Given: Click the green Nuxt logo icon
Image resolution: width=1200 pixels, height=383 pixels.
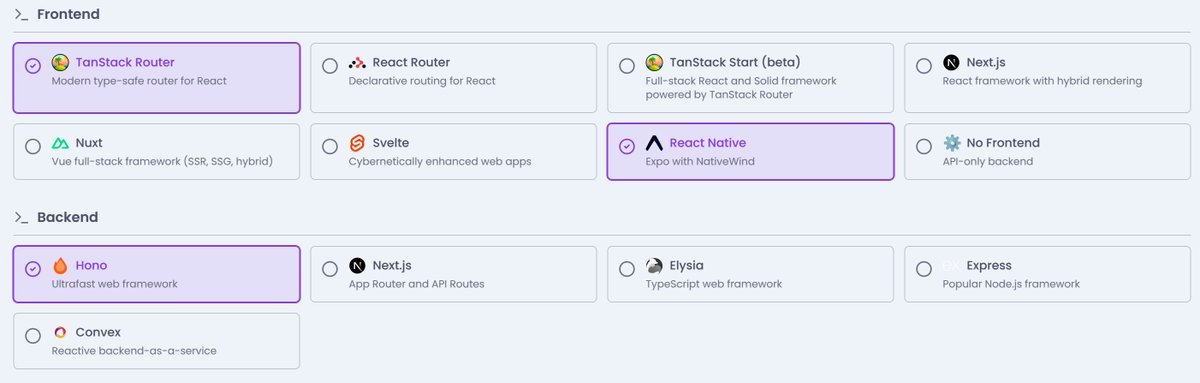Looking at the screenshot, I should point(60,144).
